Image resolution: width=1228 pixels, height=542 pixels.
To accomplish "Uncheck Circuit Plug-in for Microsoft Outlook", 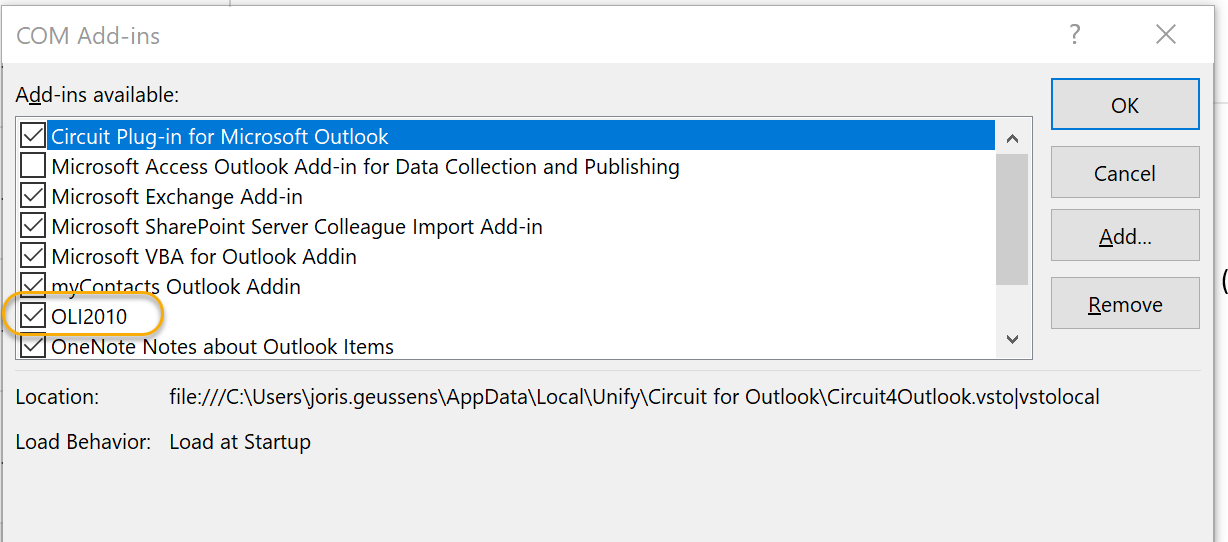I will 33,135.
